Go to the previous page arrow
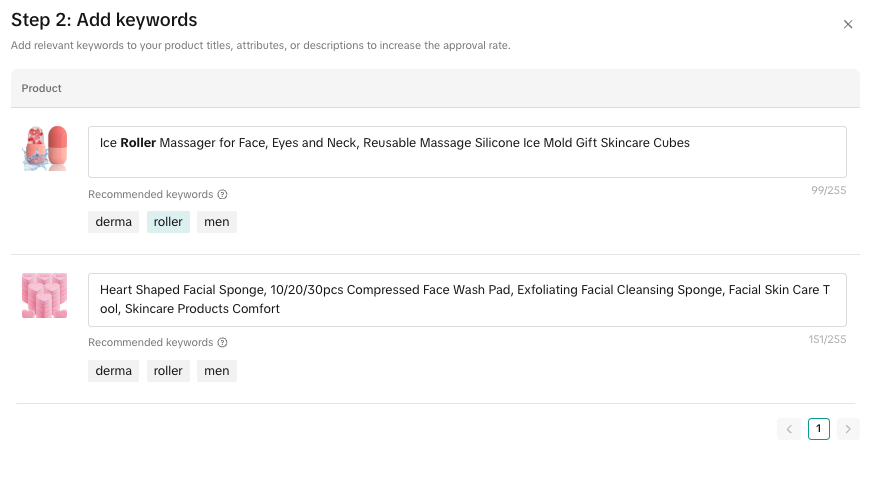This screenshot has width=871, height=477. [x=789, y=429]
